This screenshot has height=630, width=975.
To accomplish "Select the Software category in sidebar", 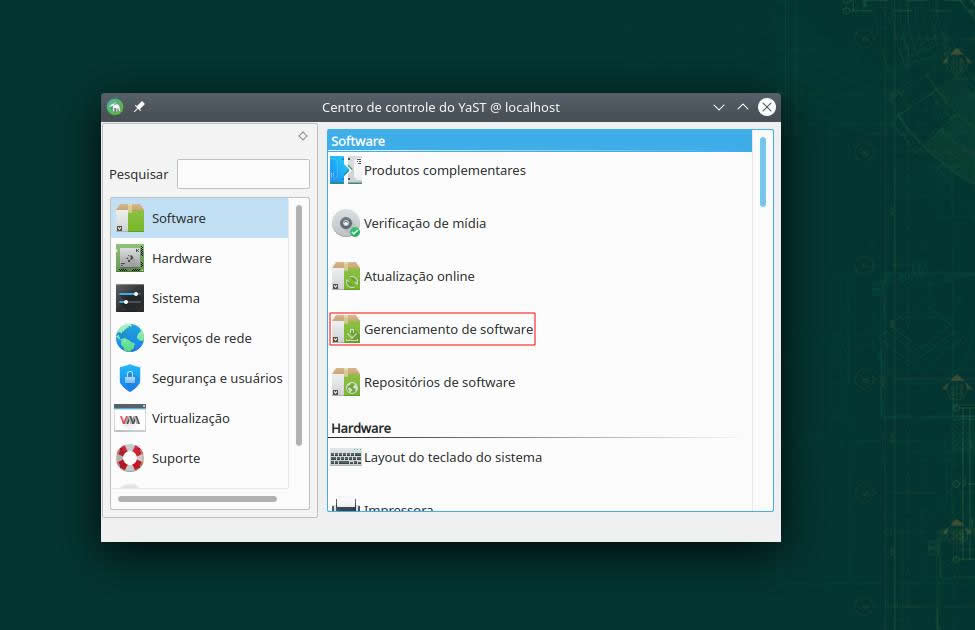I will click(178, 218).
